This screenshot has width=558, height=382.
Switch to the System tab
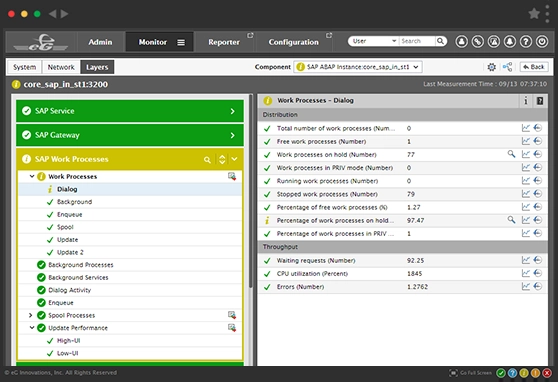[25, 67]
